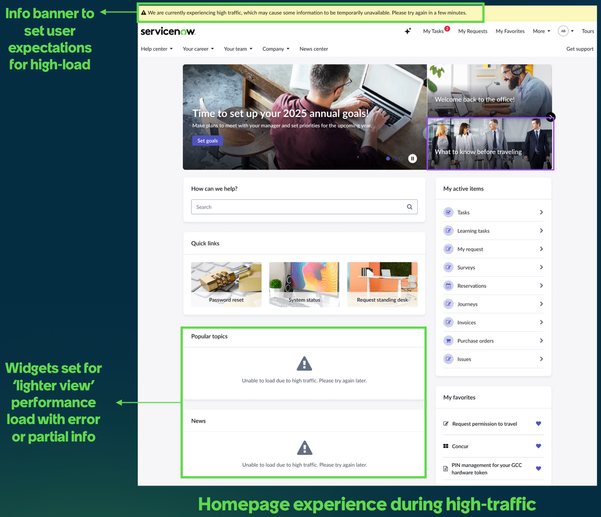Expand the Company dropdown

click(276, 49)
